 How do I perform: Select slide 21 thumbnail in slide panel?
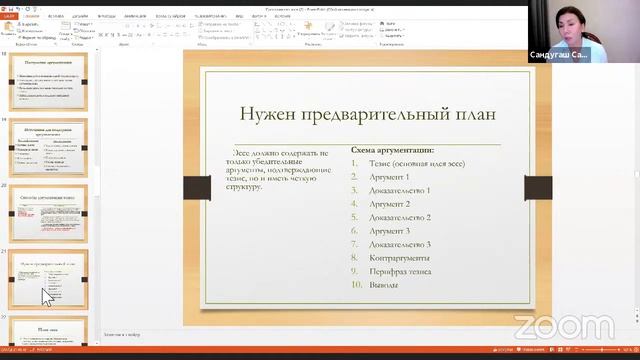click(48, 280)
